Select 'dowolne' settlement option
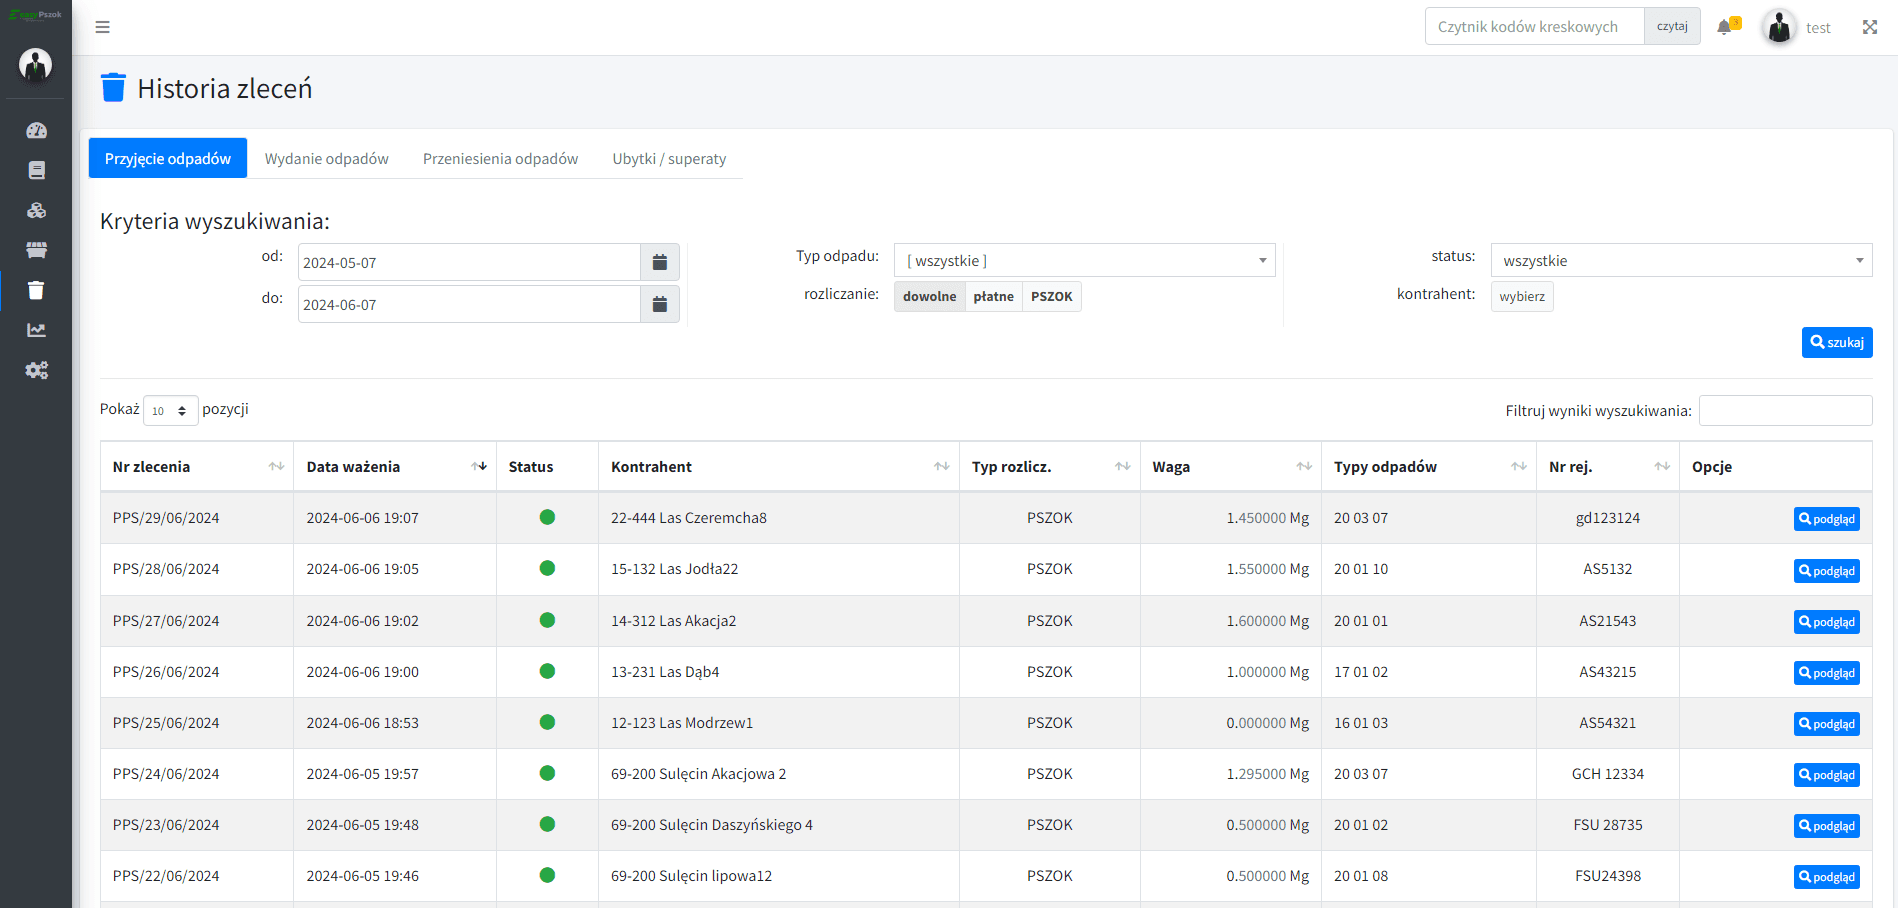1898x908 pixels. (x=929, y=297)
